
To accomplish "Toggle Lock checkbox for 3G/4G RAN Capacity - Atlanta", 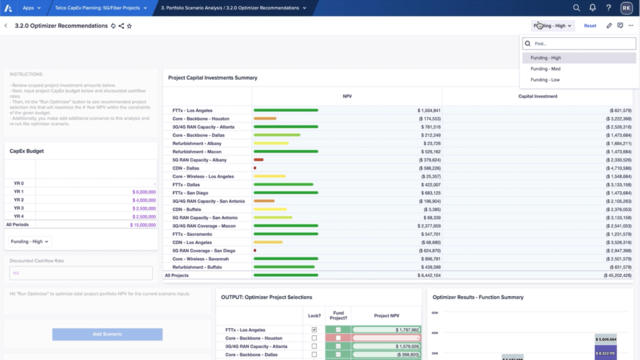I will tap(314, 346).
